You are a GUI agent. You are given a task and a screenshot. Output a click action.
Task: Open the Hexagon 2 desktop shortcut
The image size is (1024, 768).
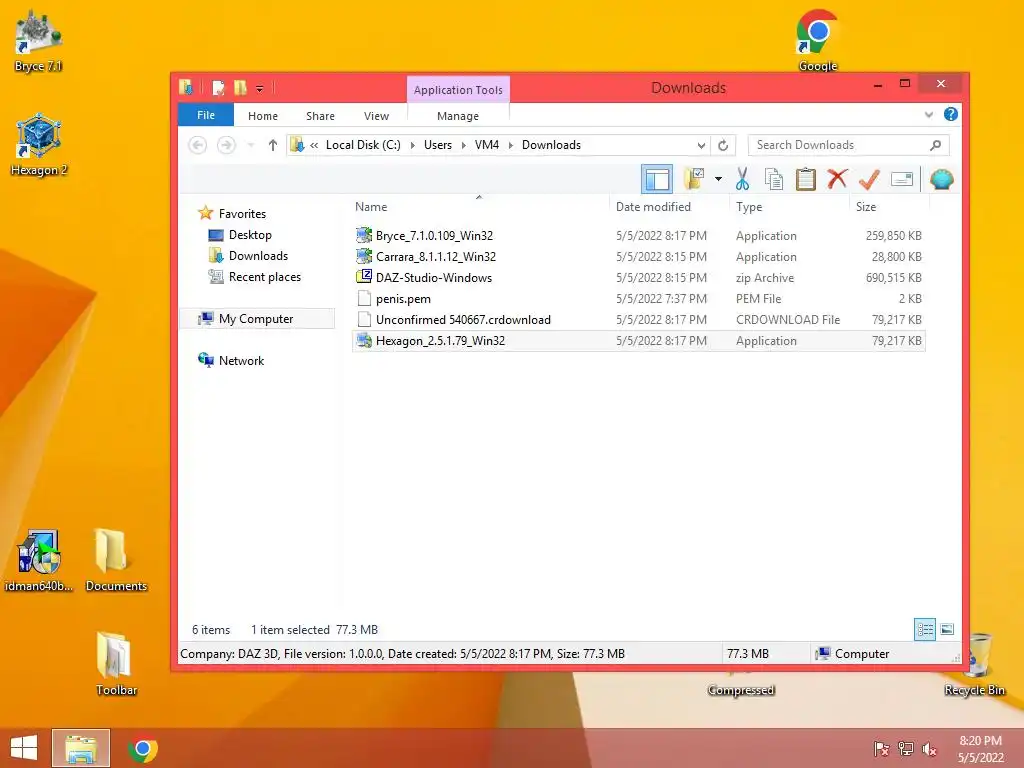[39, 145]
